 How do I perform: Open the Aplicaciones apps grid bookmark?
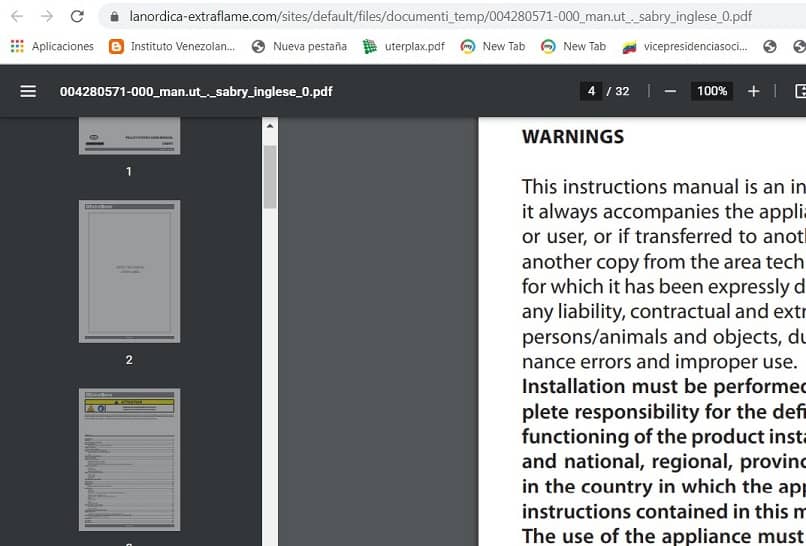click(x=51, y=46)
